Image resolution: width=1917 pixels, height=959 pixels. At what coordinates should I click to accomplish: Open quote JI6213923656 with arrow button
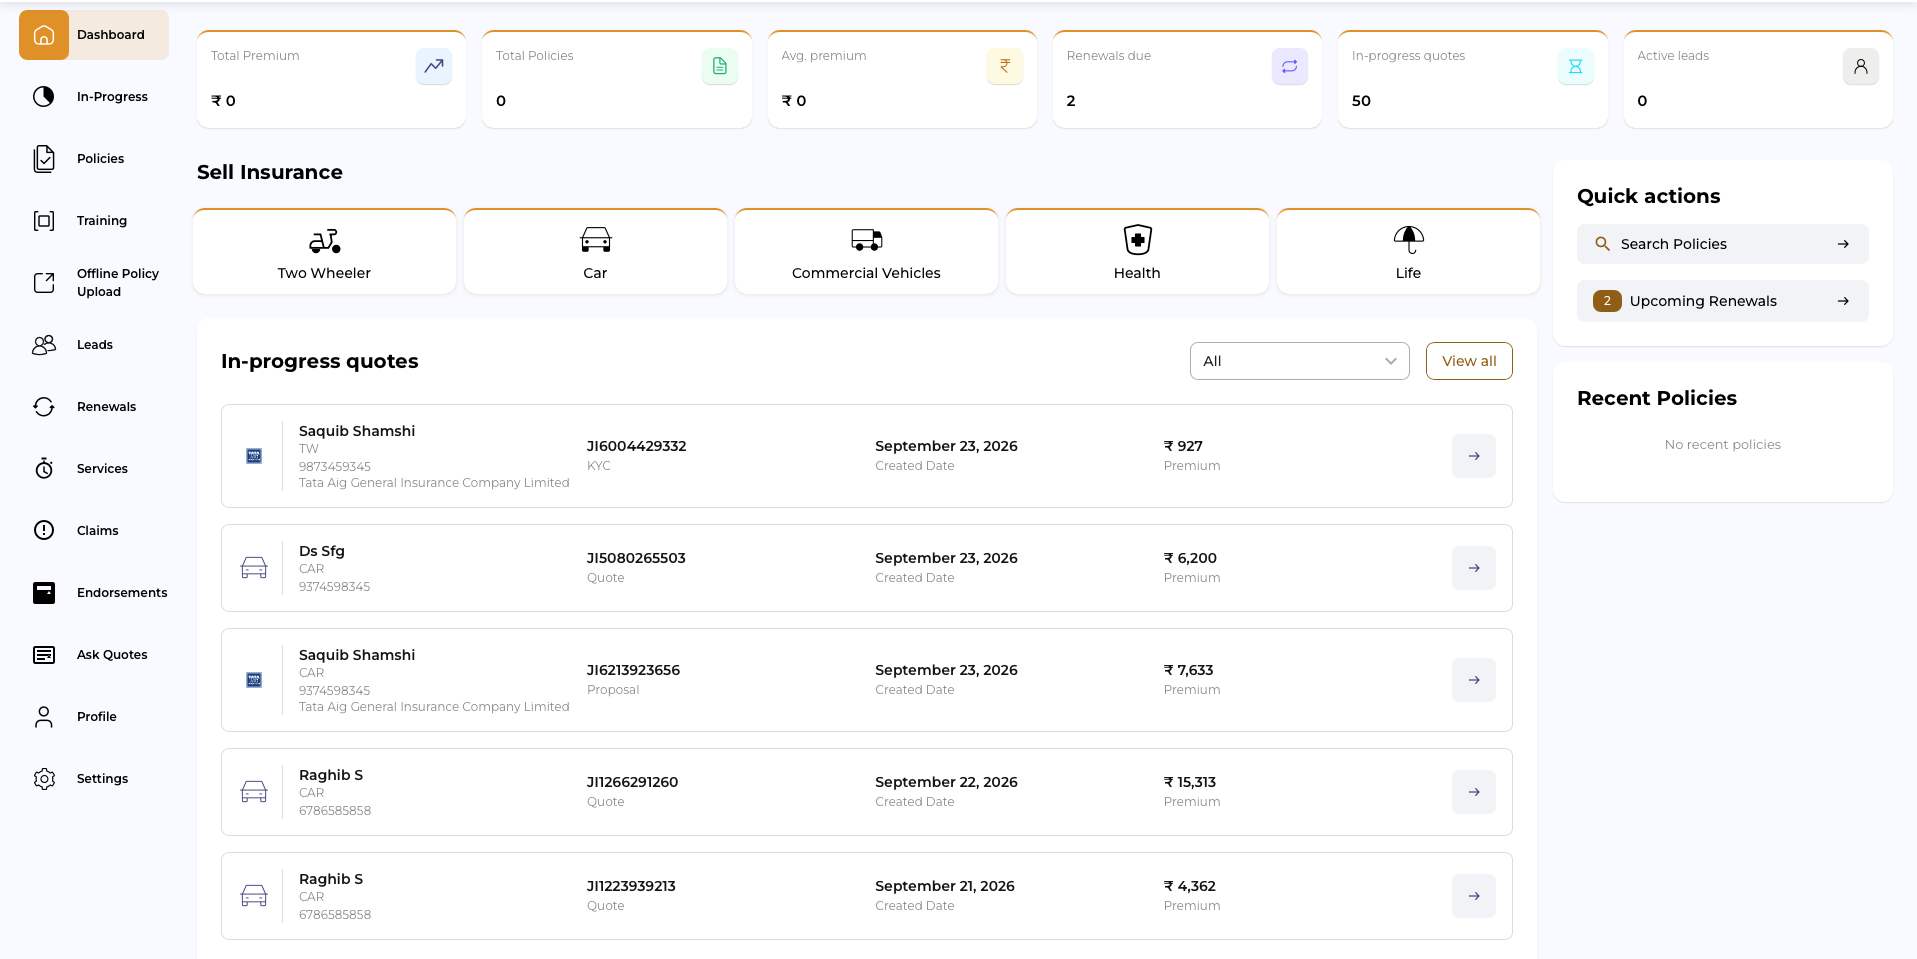click(x=1474, y=680)
